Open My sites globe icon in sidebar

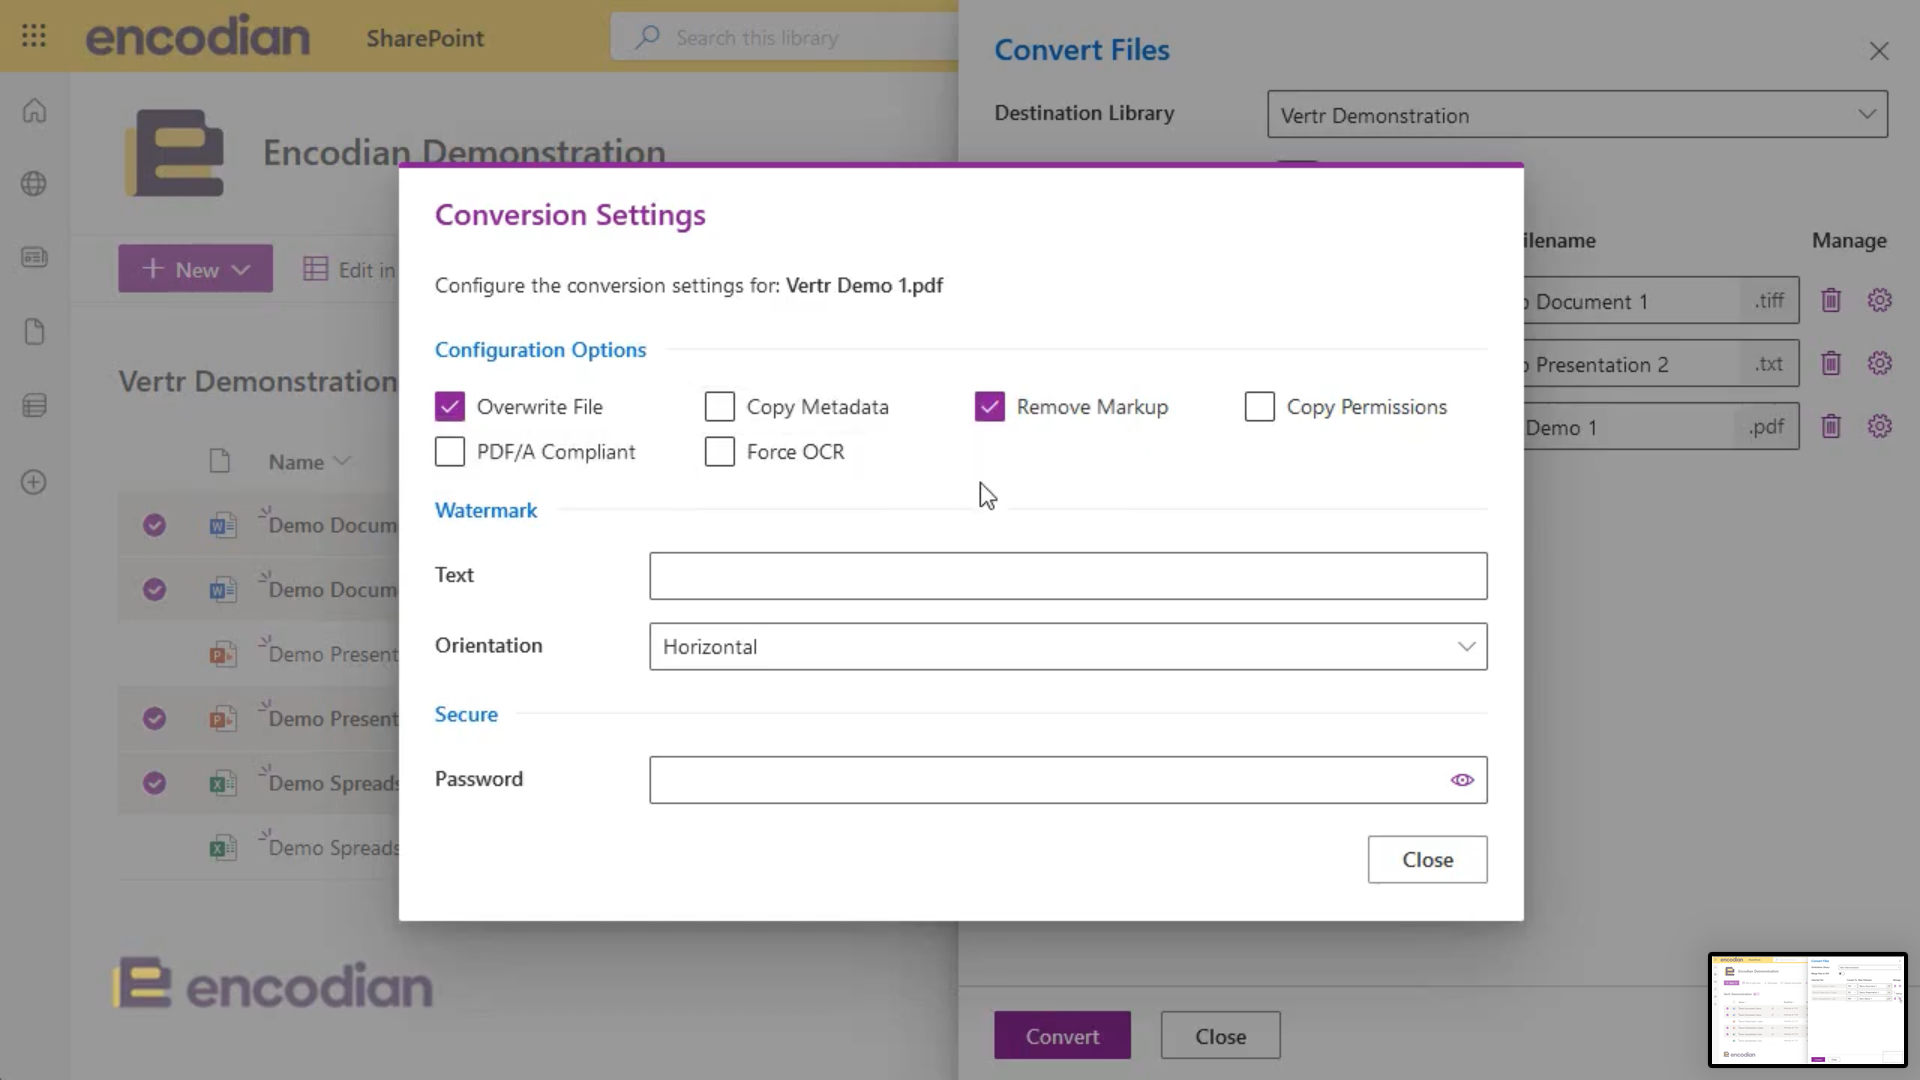tap(34, 184)
